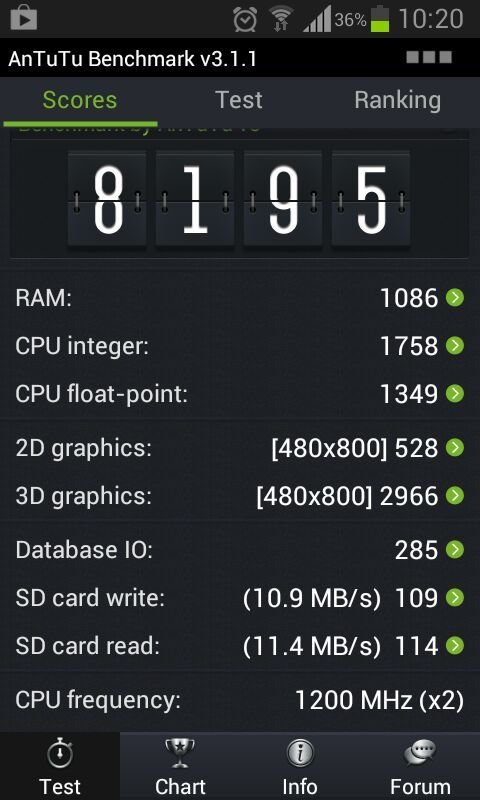Viewport: 480px width, 800px height.
Task: Tap the Test stopwatch icon in bottom bar
Action: [x=60, y=753]
